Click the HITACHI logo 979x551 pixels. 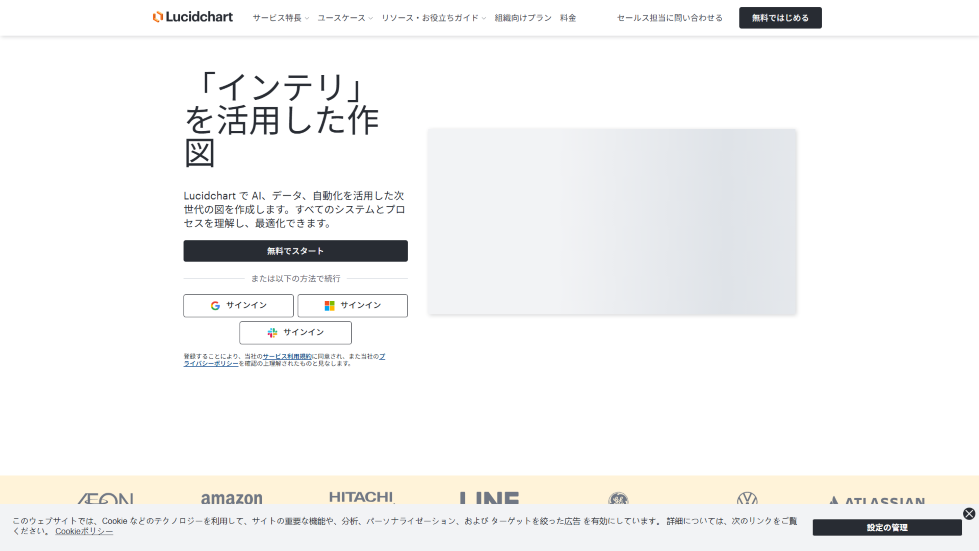pyautogui.click(x=362, y=497)
